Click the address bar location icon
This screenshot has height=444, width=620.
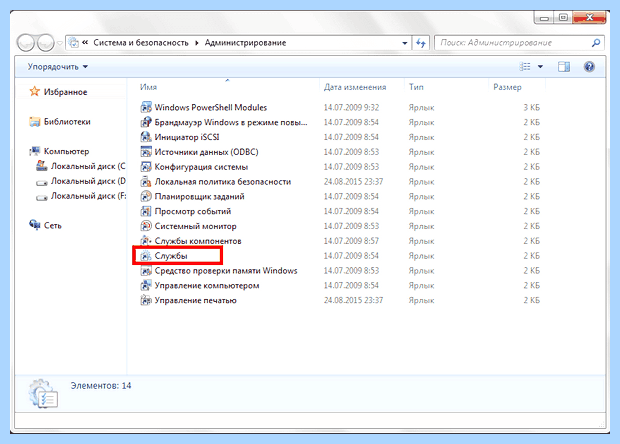(73, 42)
